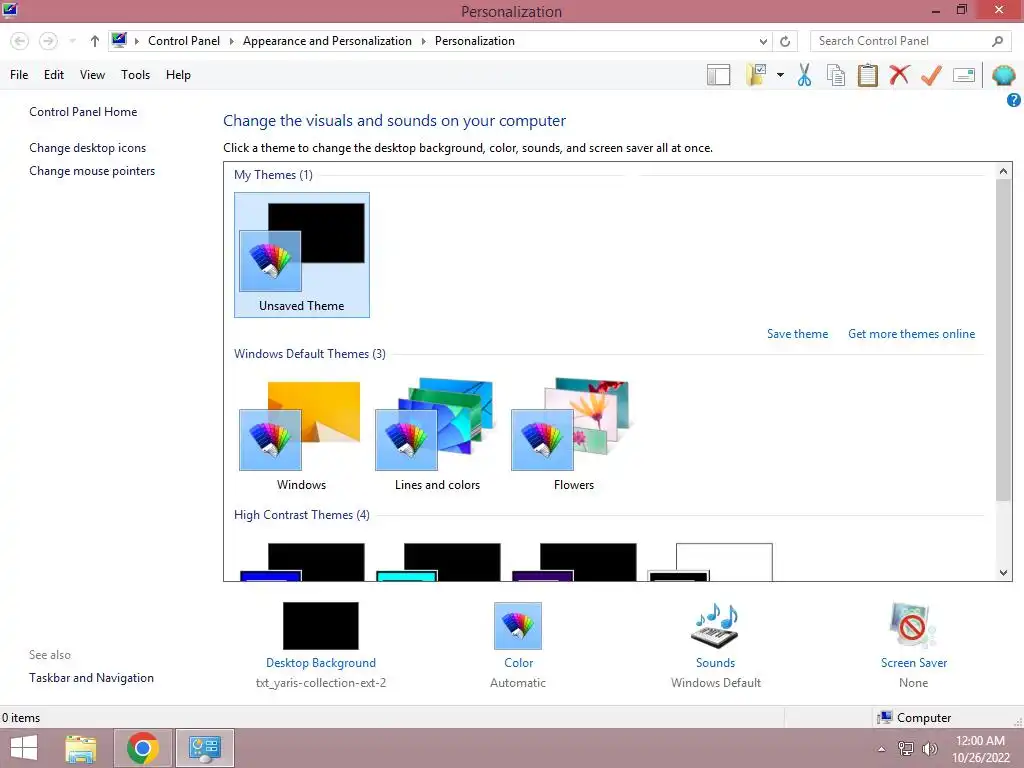Click the volume speaker tray icon
Image resolution: width=1024 pixels, height=768 pixels.
[930, 749]
